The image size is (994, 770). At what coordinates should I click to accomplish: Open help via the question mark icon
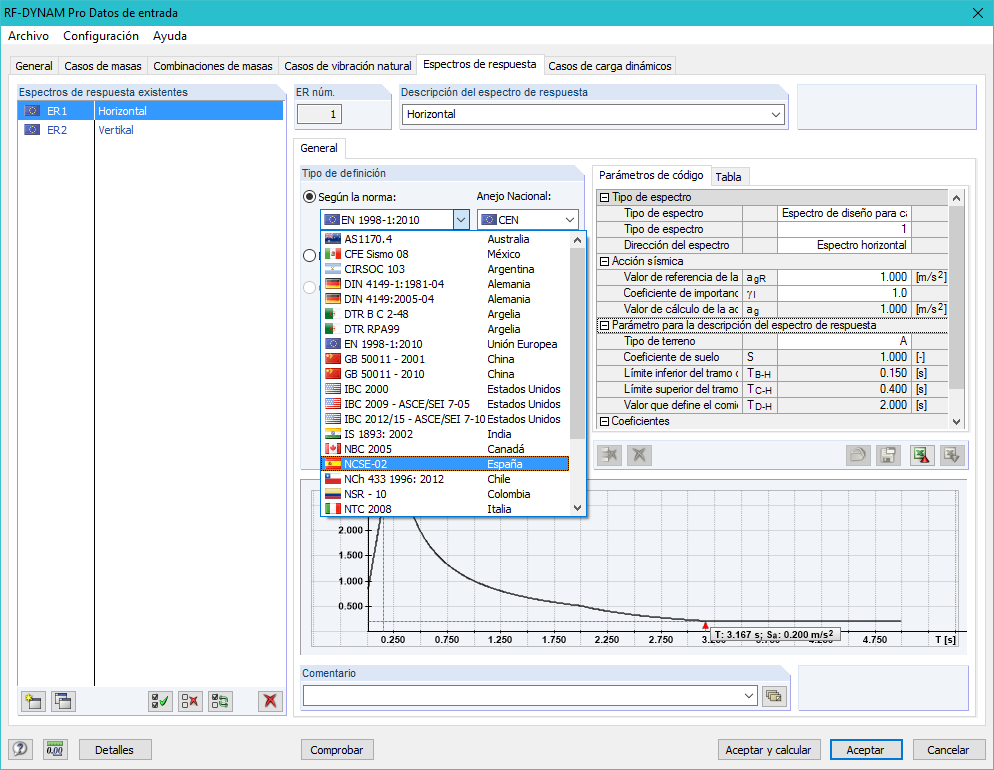pos(20,750)
